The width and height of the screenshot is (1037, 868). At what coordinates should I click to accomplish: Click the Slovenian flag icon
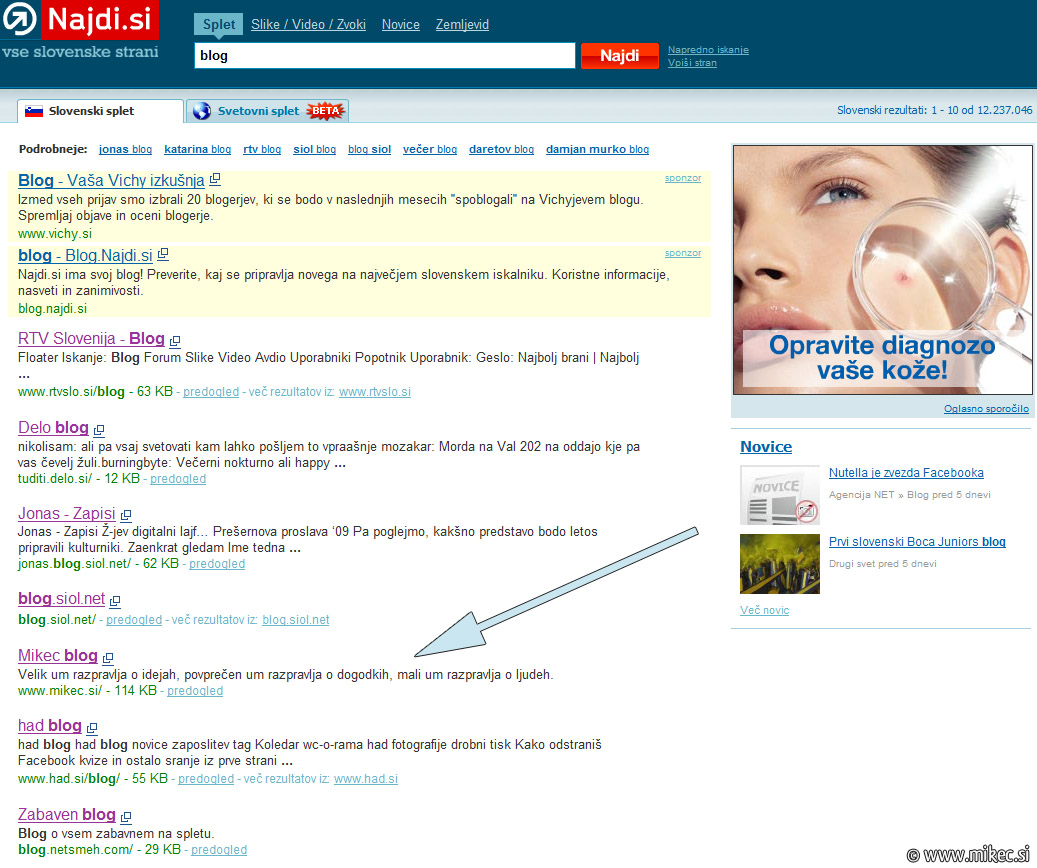tap(34, 111)
